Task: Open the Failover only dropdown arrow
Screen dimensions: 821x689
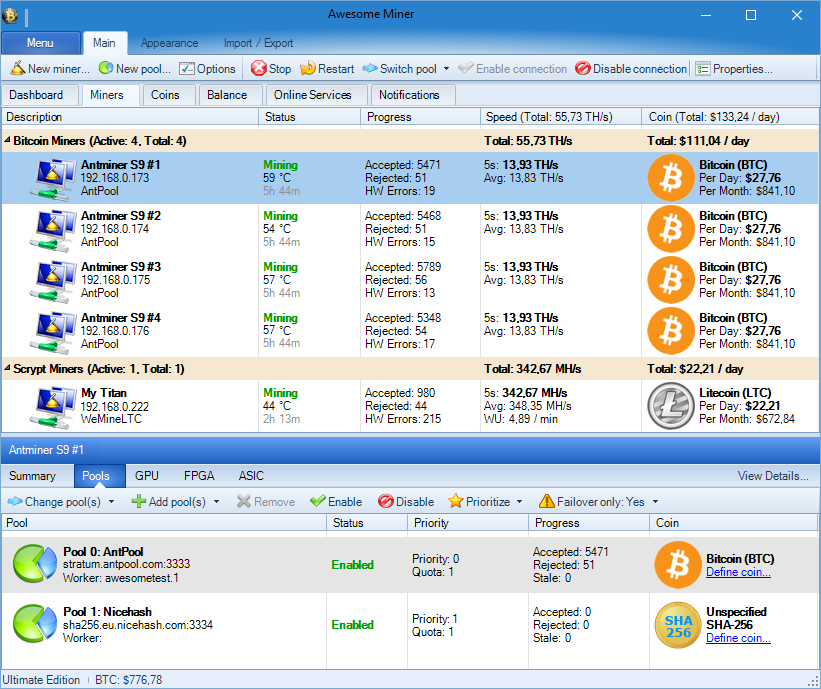Action: (x=655, y=502)
